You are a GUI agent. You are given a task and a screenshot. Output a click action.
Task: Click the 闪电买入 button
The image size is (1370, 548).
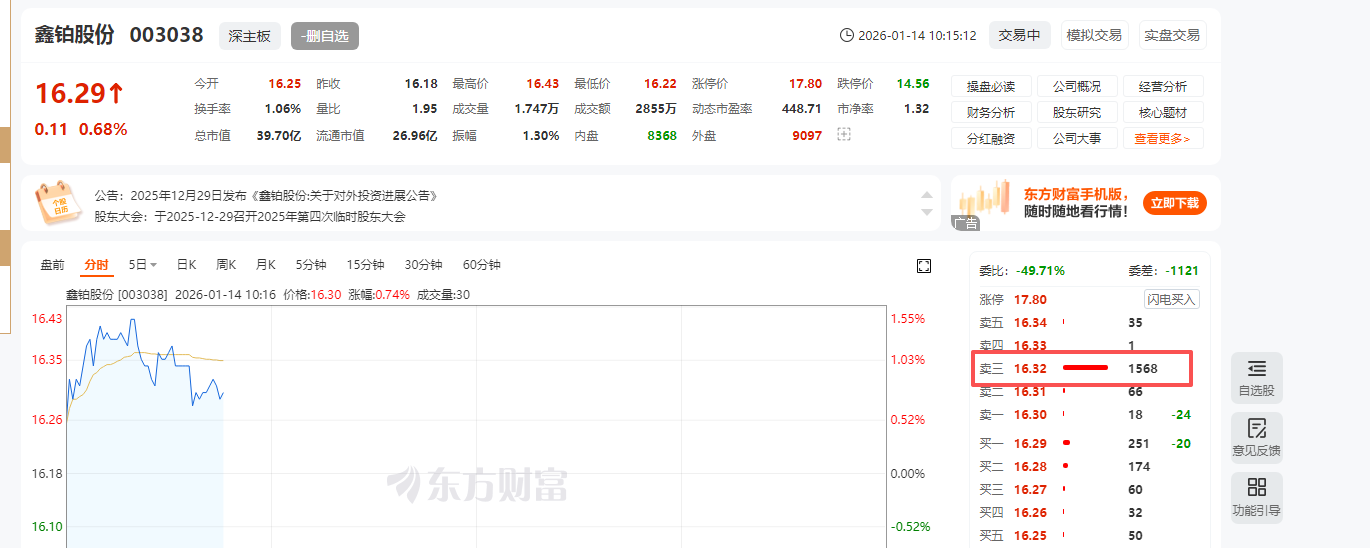[x=1171, y=299]
